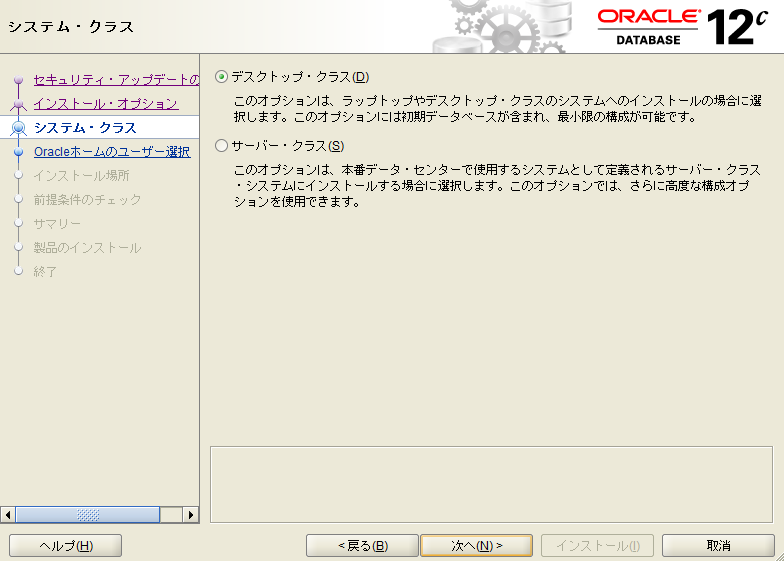Click the sidebar scroll right arrow
The image size is (784, 561).
pos(190,514)
